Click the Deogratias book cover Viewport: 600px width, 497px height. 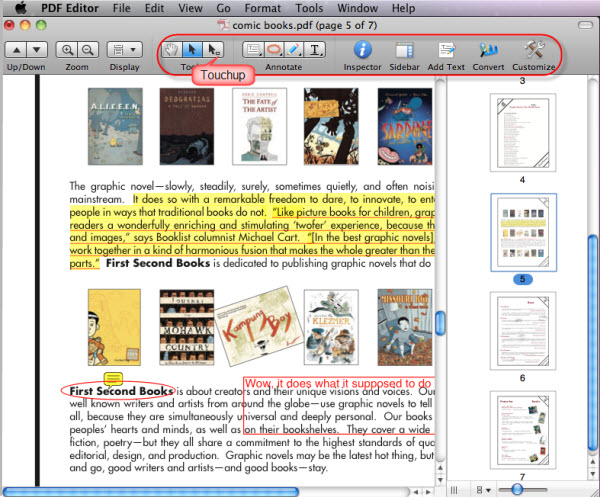pos(187,127)
